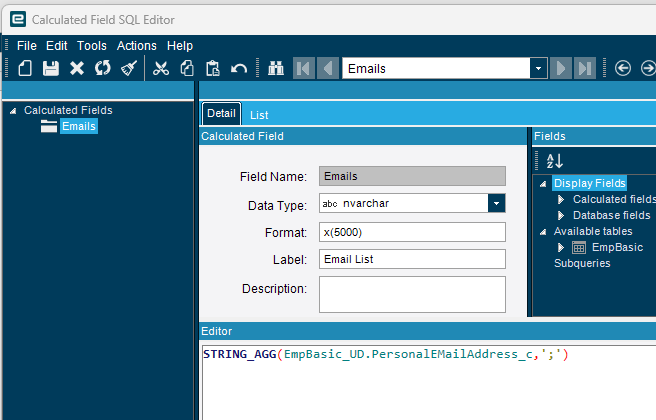Paste using the clipboard icon

213,68
